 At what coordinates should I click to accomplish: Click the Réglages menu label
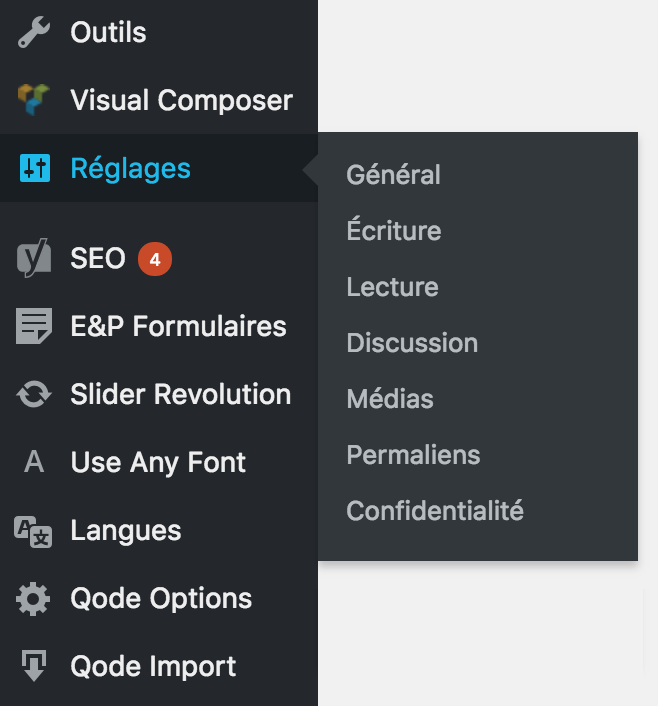(130, 168)
